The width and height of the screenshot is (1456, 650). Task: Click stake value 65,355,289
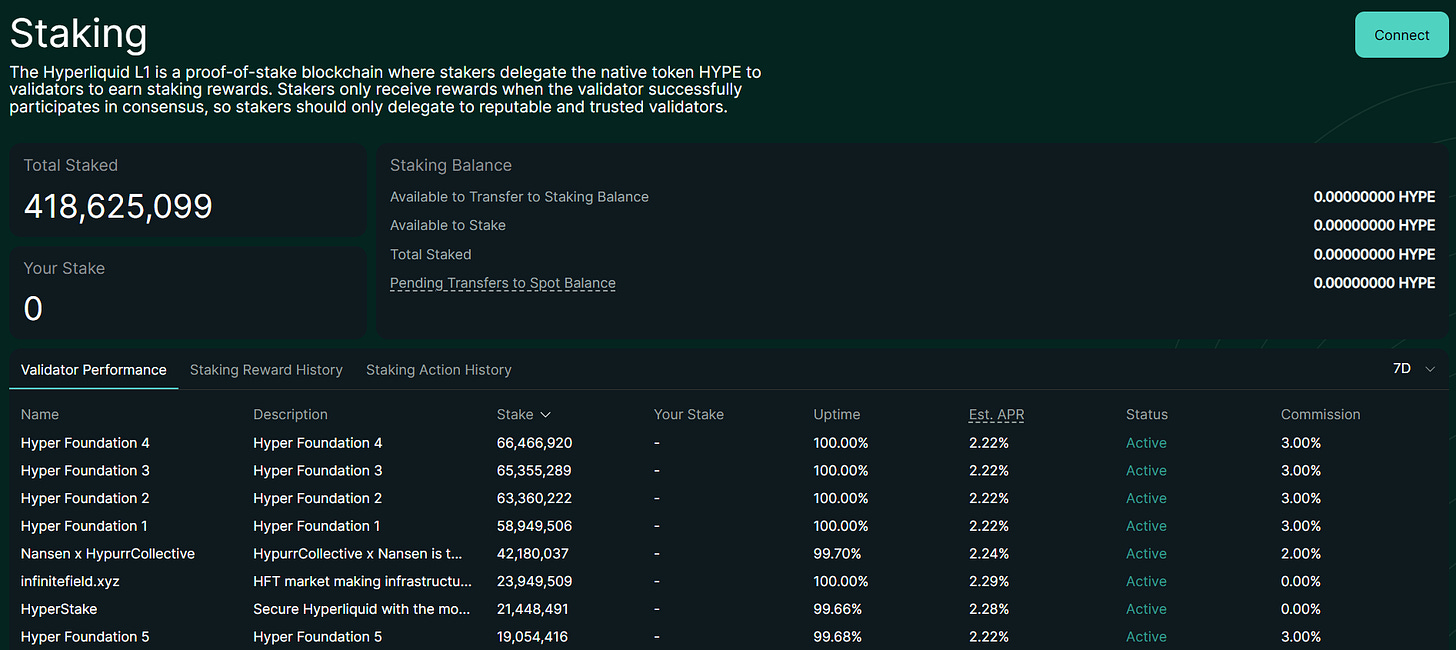(x=534, y=471)
